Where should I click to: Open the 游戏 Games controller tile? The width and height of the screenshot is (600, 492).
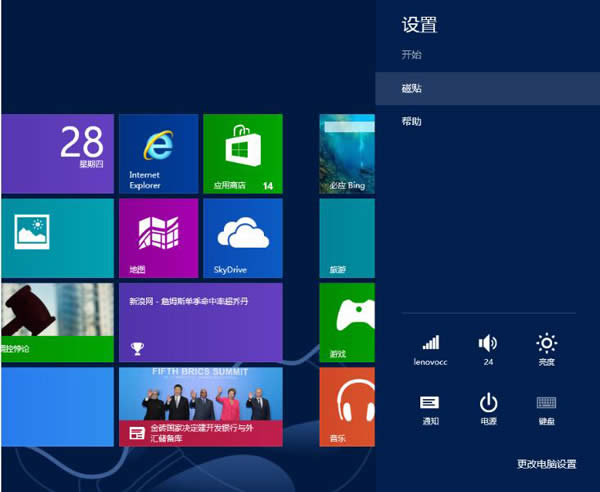click(x=347, y=323)
